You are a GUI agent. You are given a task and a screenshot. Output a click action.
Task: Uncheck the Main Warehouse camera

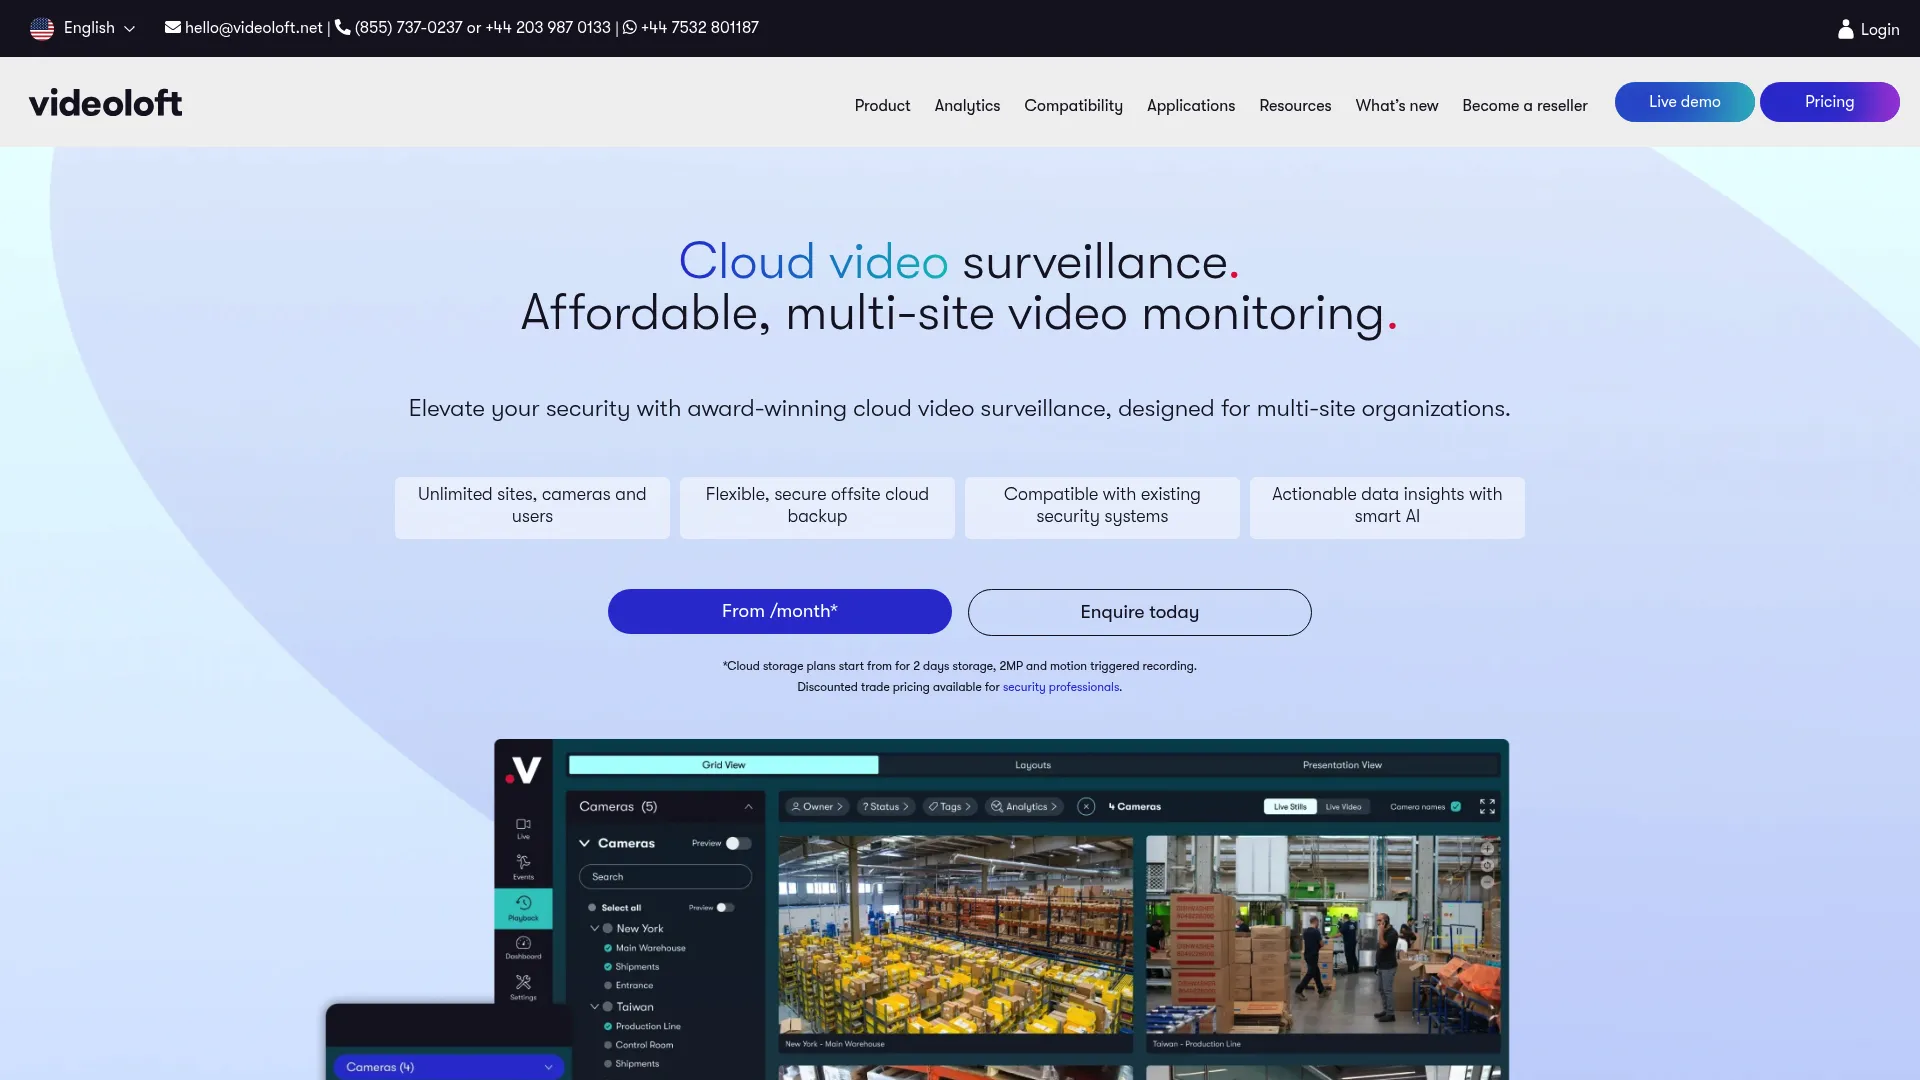pyautogui.click(x=608, y=948)
